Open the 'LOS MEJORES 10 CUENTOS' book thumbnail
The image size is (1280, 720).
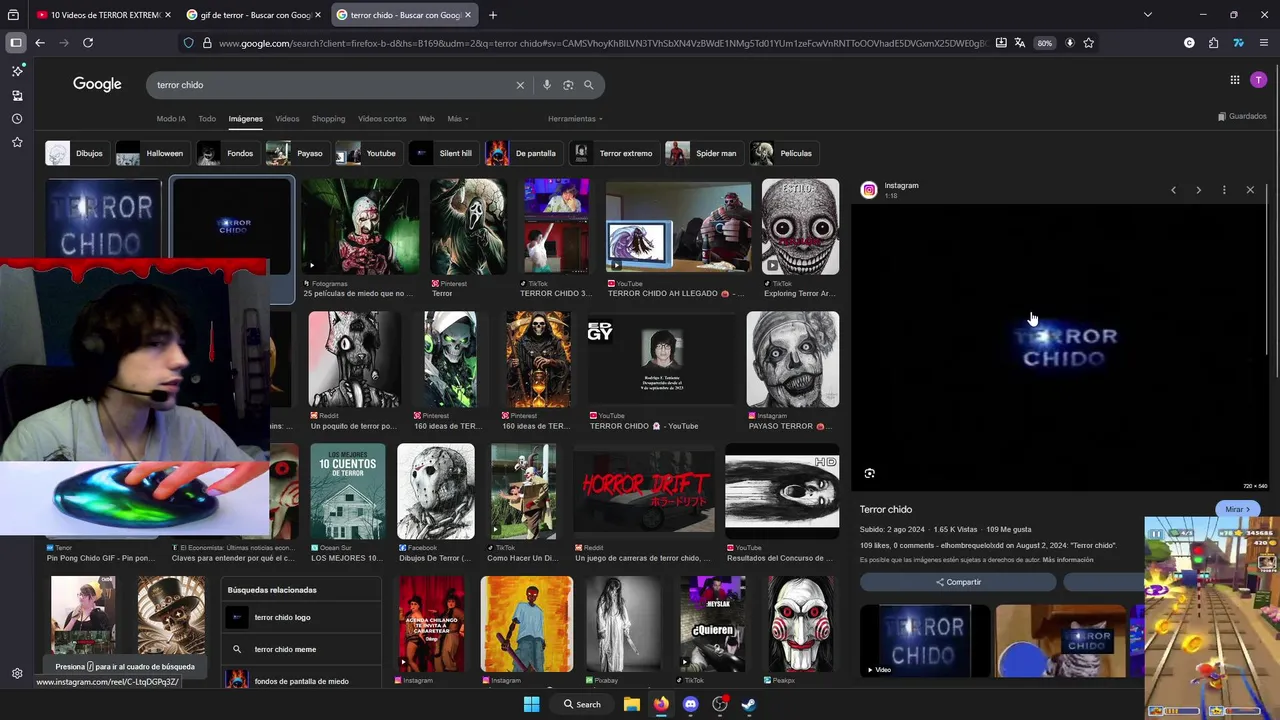(347, 492)
